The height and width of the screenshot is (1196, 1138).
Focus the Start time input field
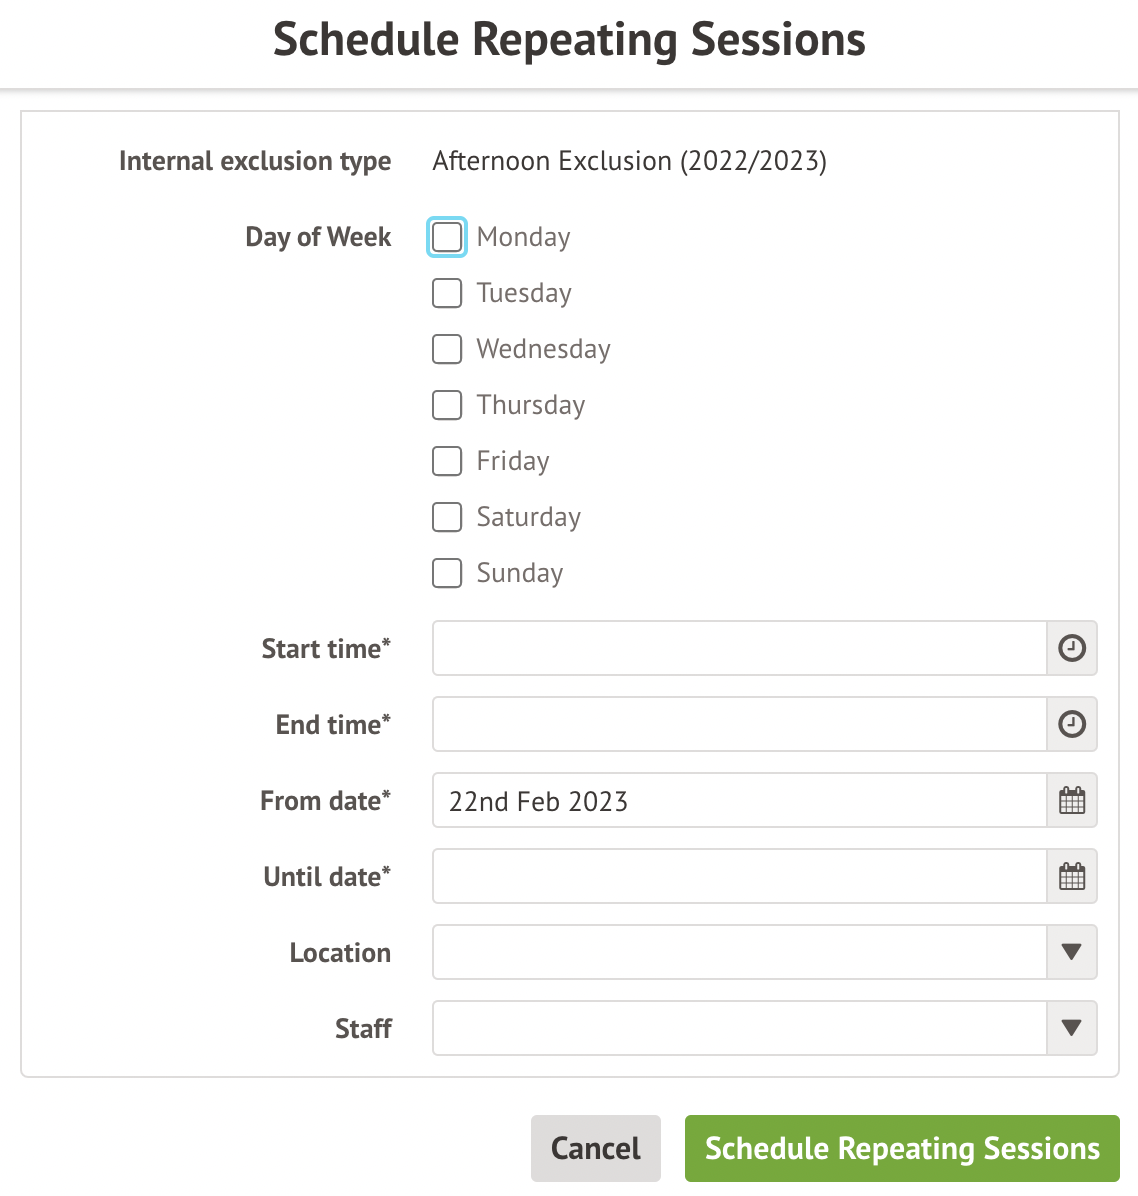click(739, 648)
